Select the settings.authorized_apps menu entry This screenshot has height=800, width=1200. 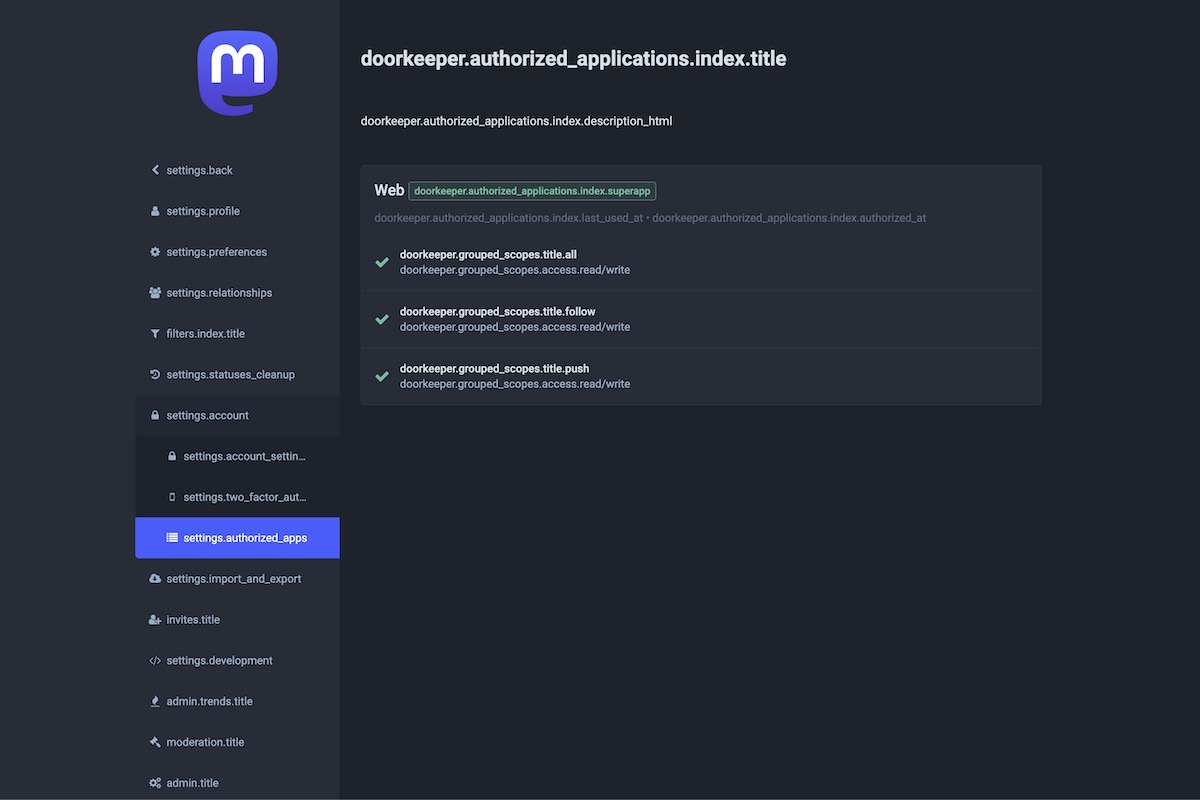point(244,538)
